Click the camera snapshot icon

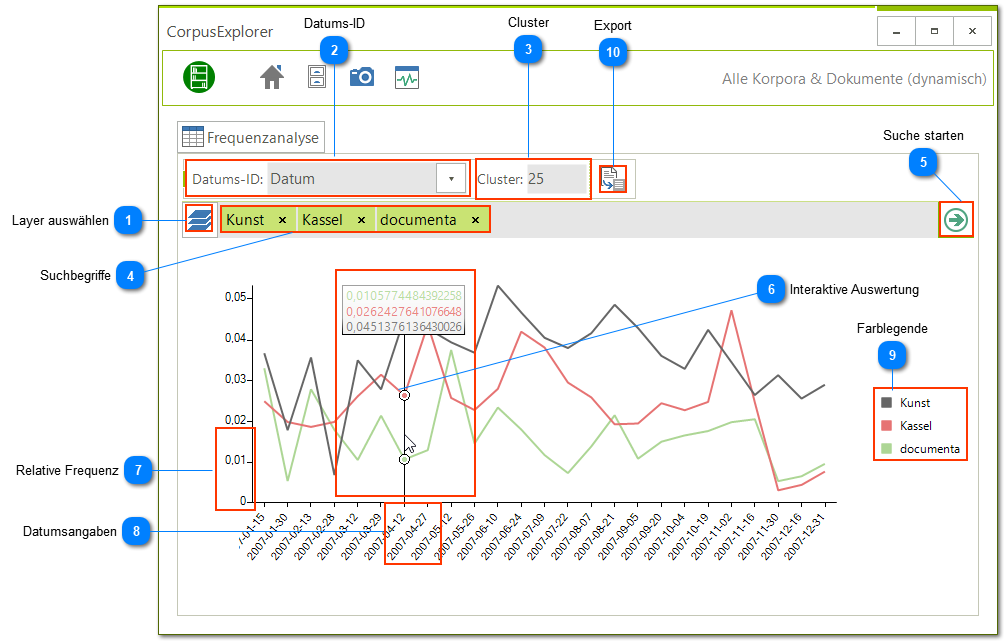coord(361,77)
